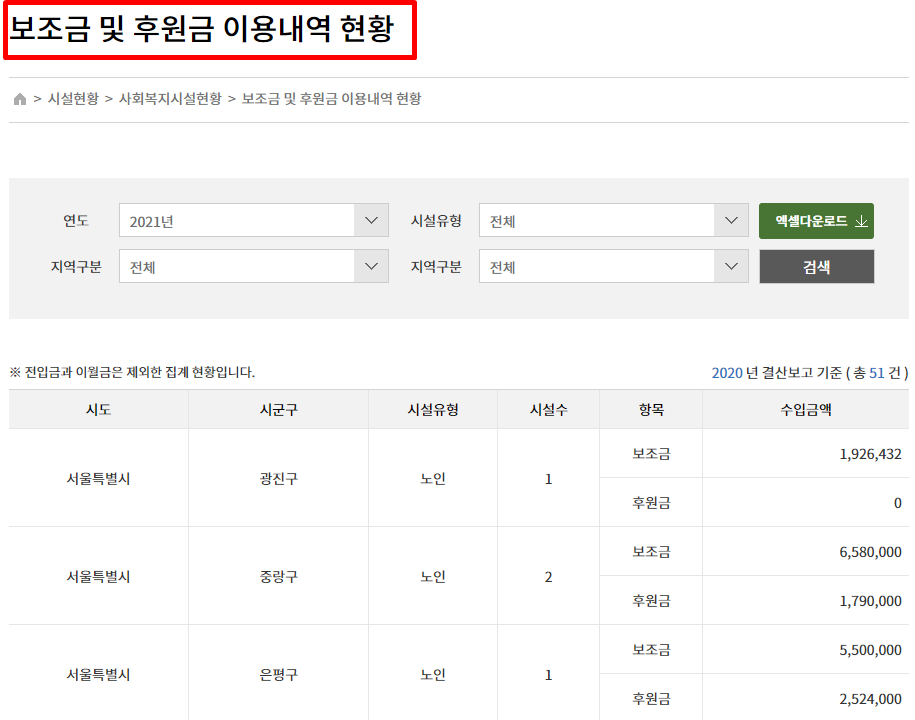Click the 전입금과 이월금은 제외한 notice text
915x720 pixels.
pyautogui.click(x=132, y=372)
